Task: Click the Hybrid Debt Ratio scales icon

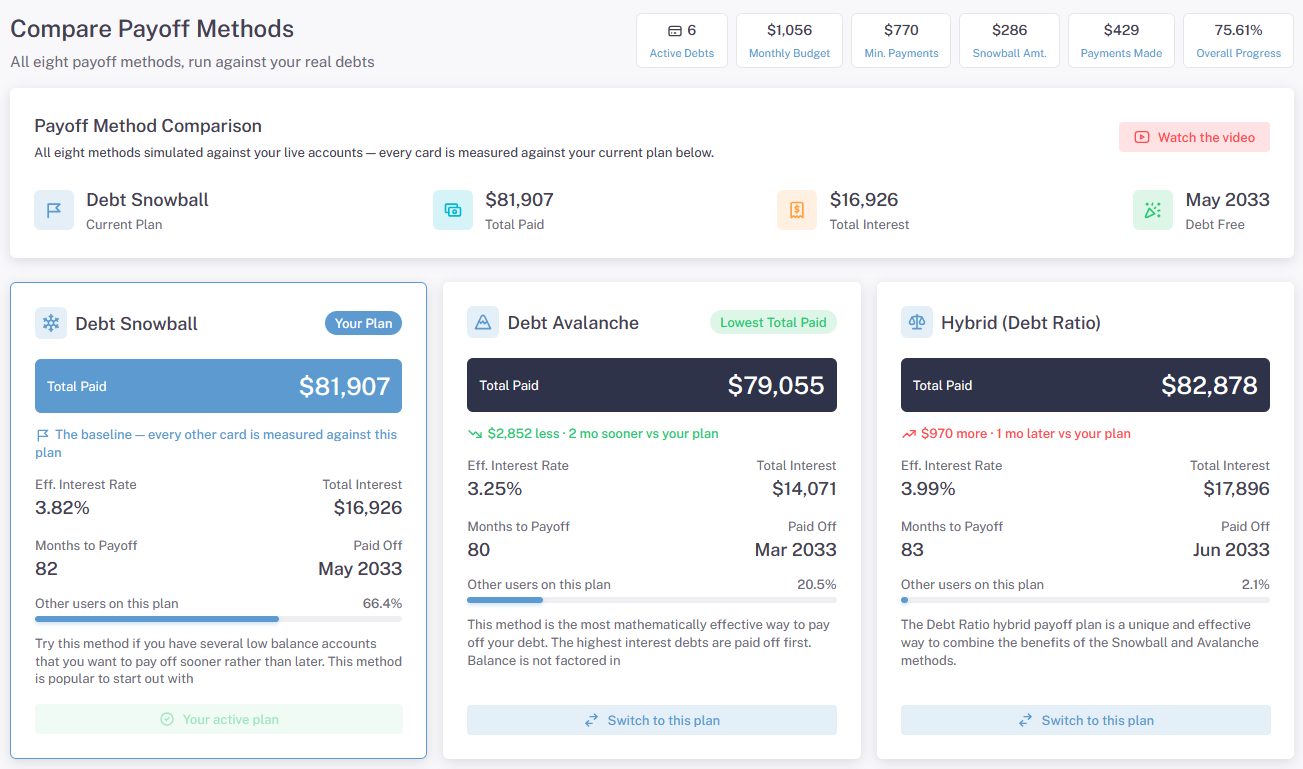Action: [917, 322]
